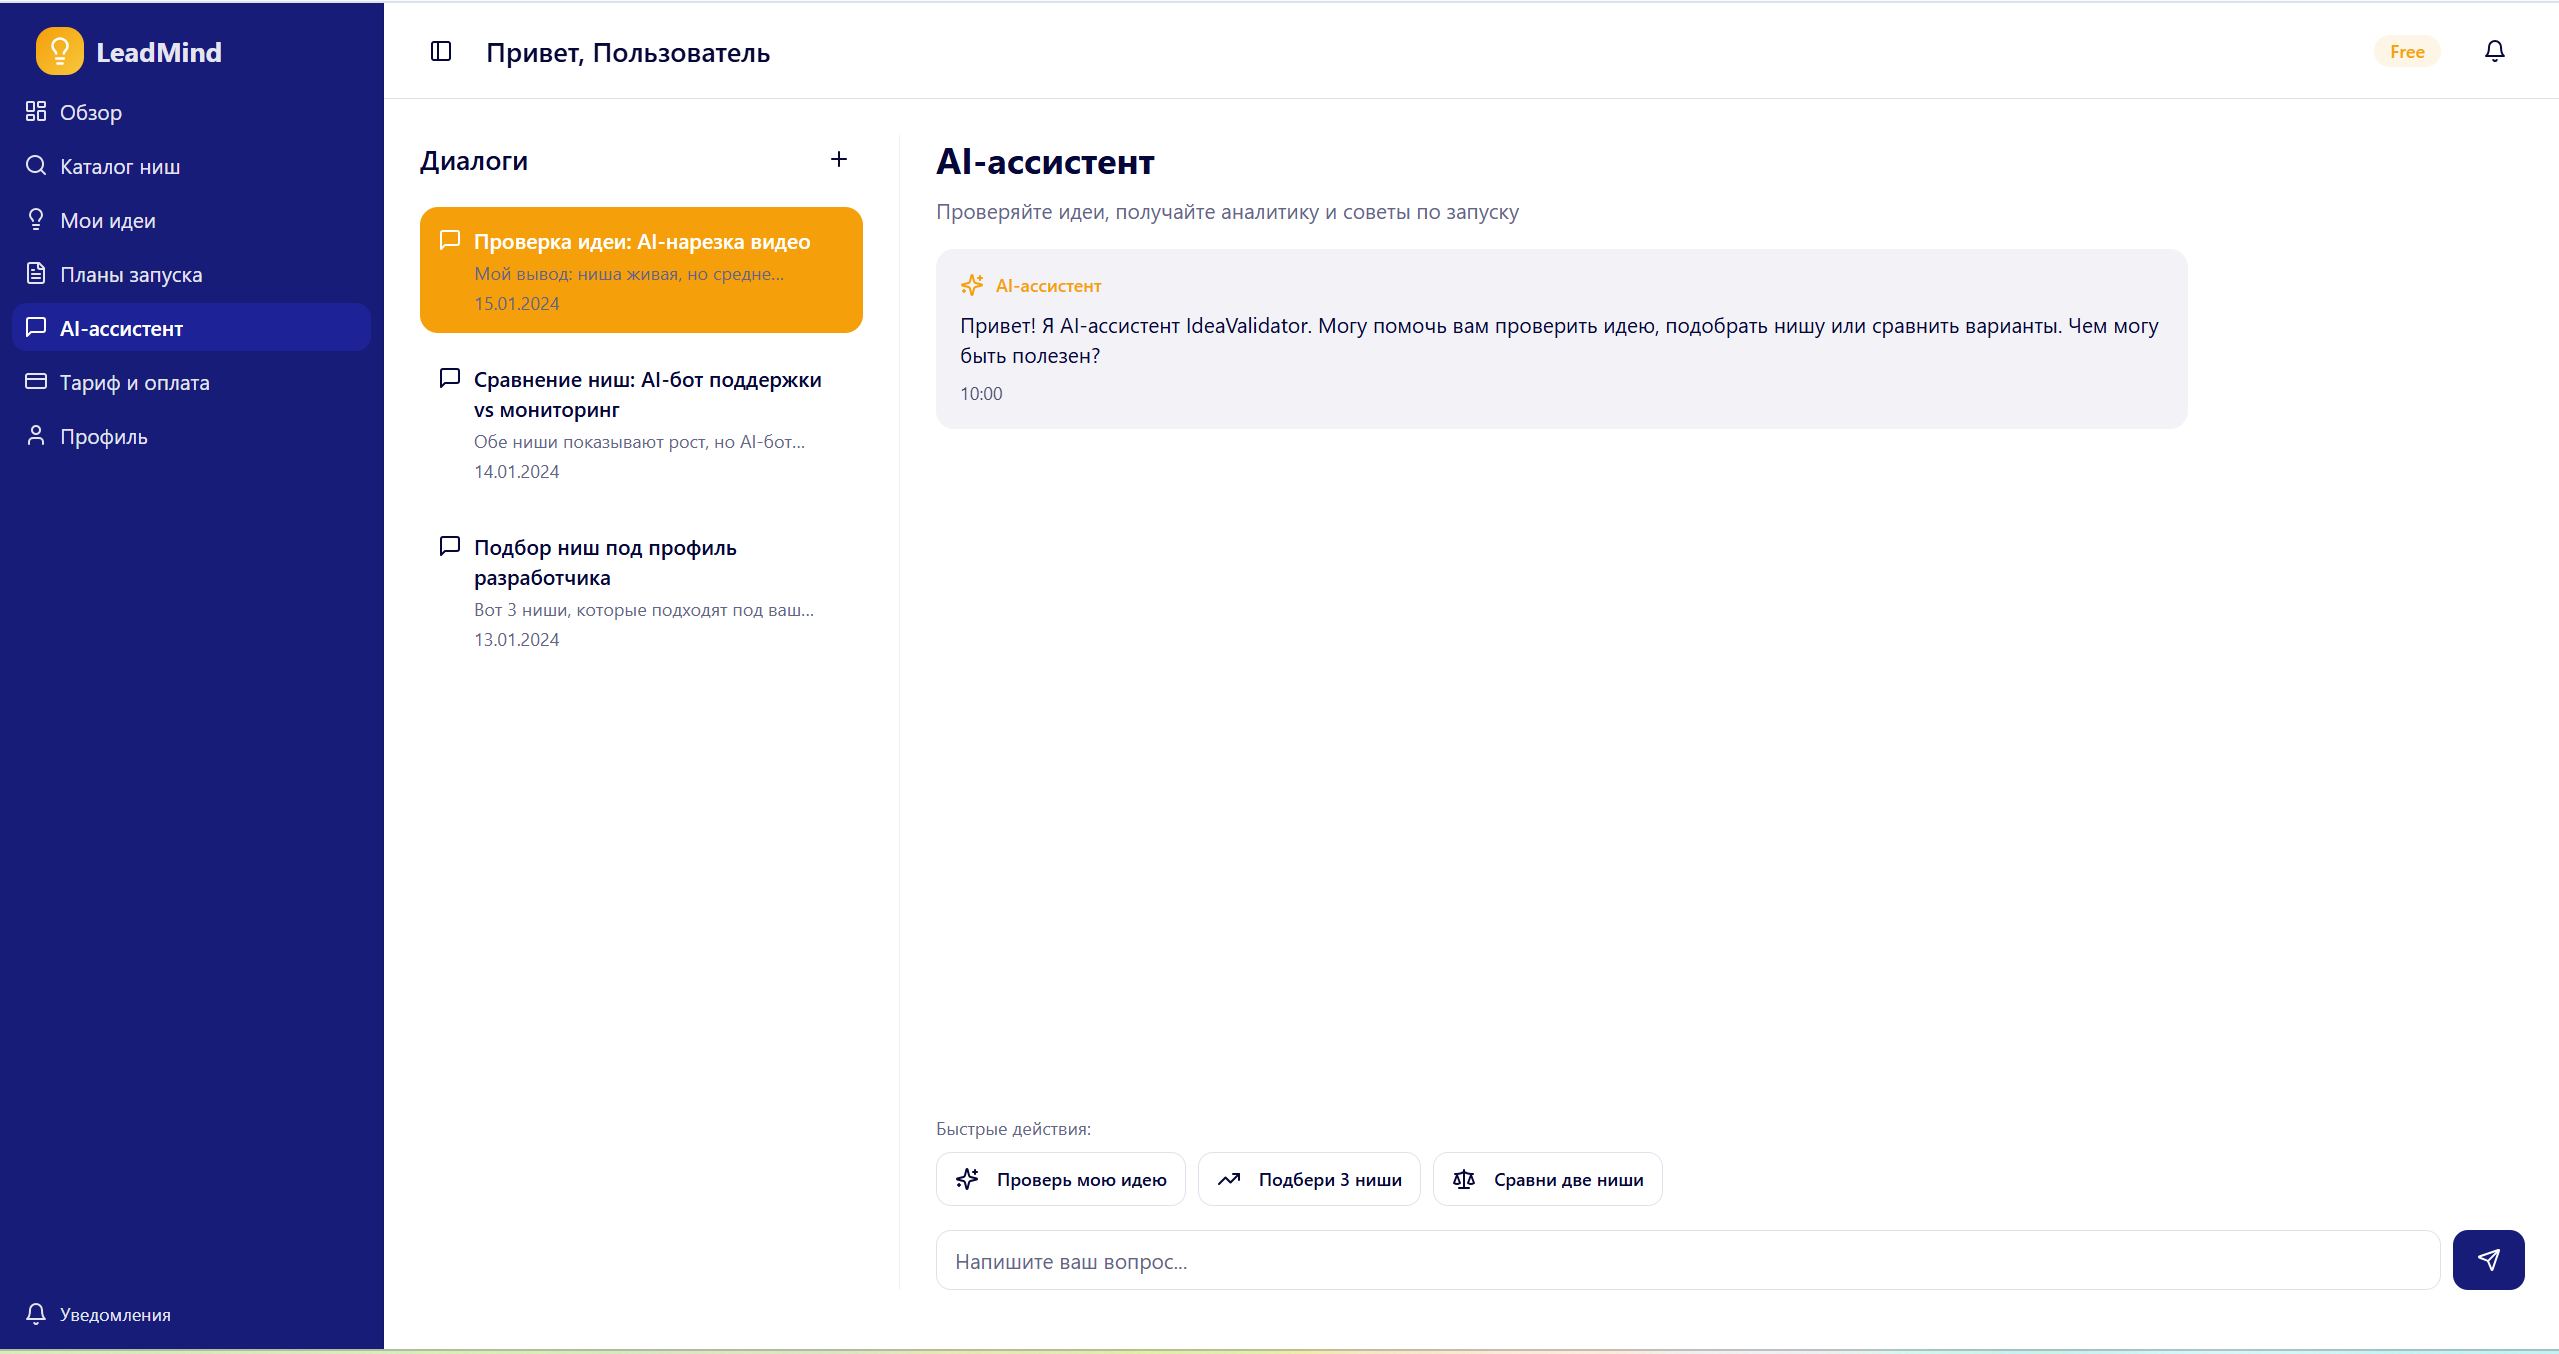The width and height of the screenshot is (2559, 1354).
Task: Open notifications bell in the header
Action: coord(2494,51)
